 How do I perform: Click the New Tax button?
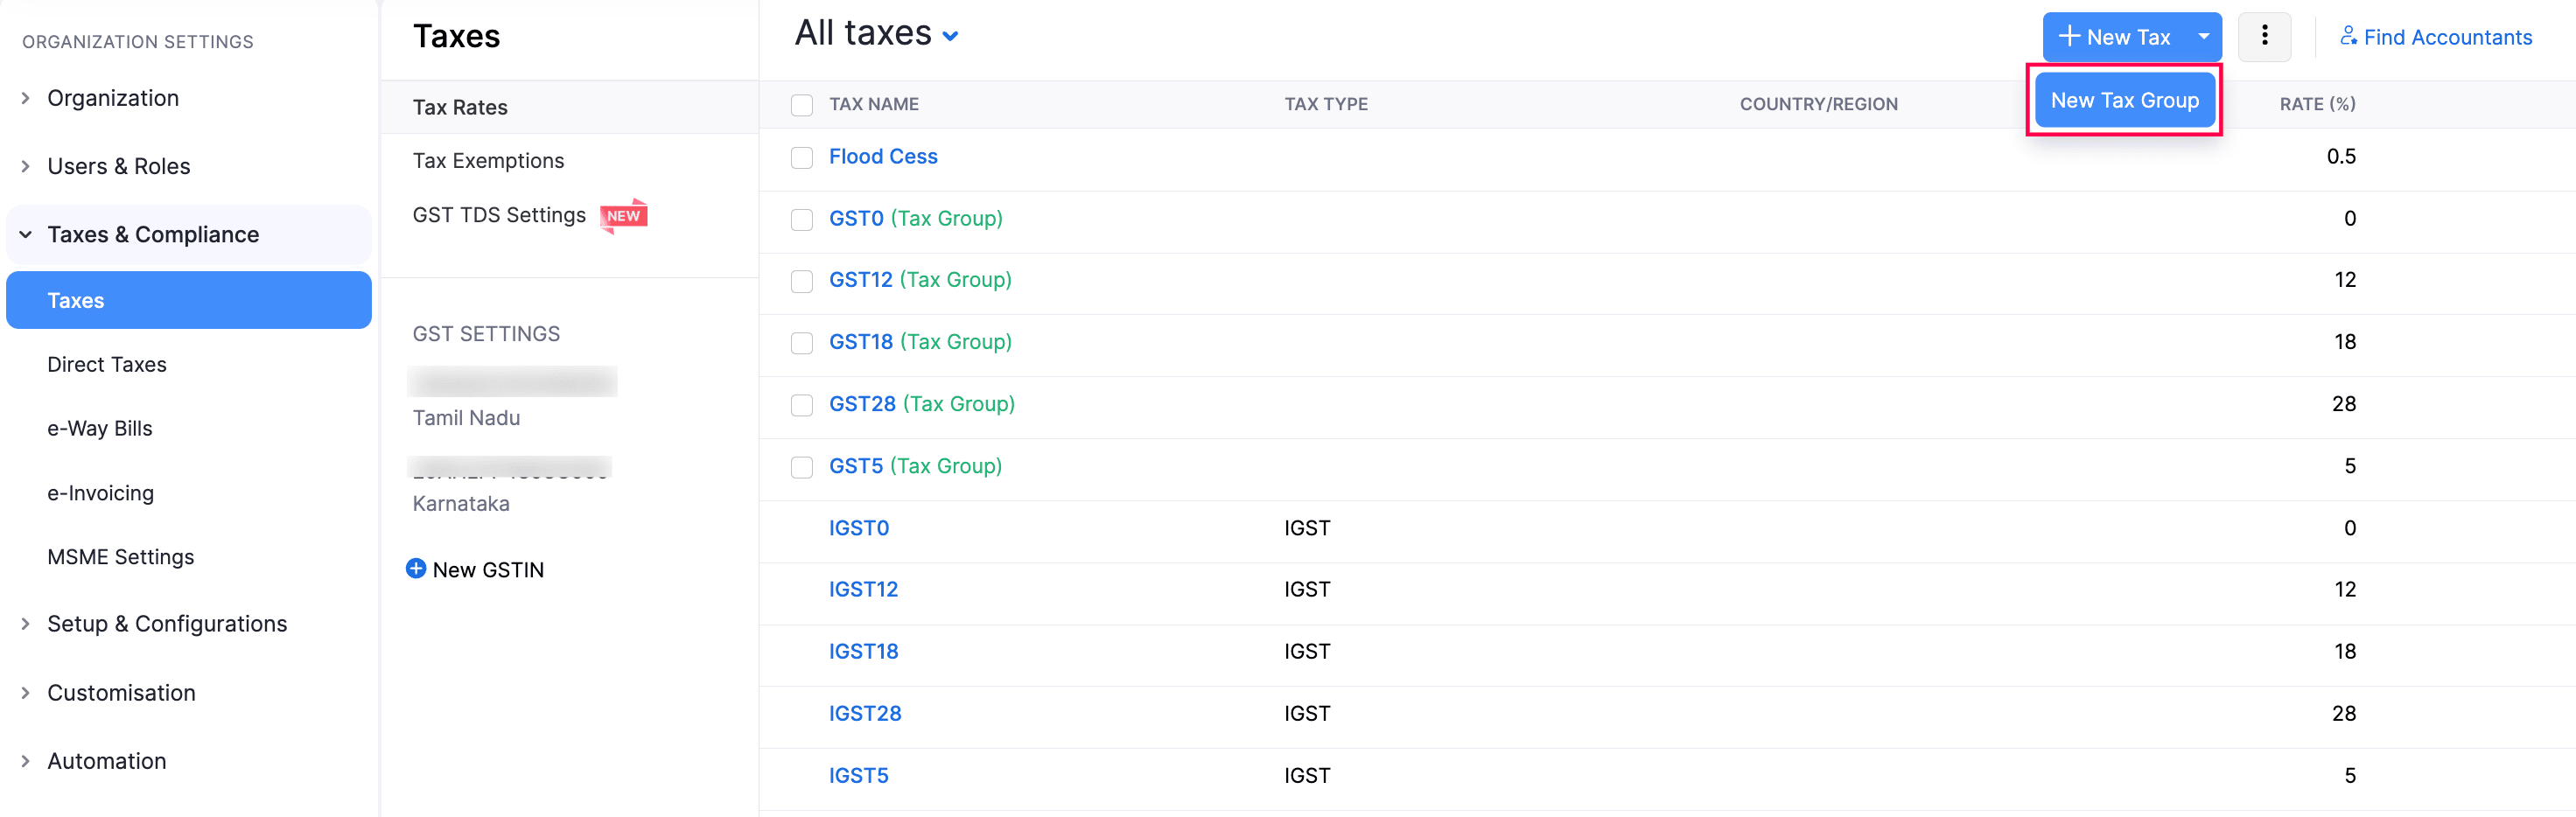(2114, 37)
